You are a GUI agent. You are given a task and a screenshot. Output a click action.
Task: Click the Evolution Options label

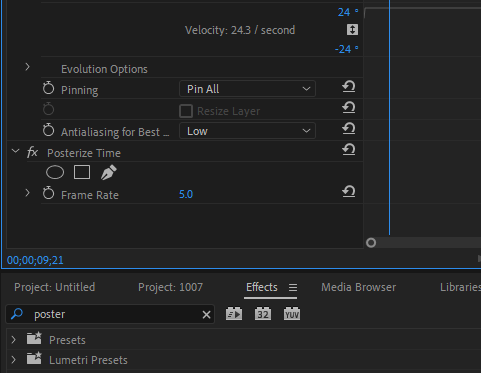104,69
